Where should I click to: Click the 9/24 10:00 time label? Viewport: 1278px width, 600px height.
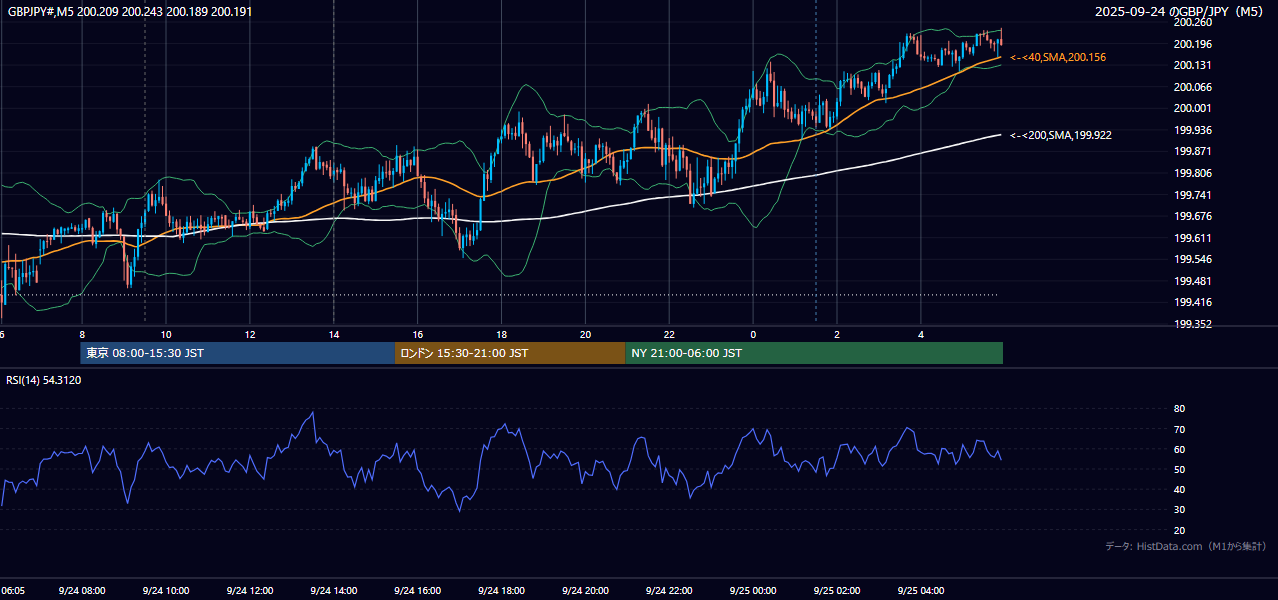click(x=164, y=590)
